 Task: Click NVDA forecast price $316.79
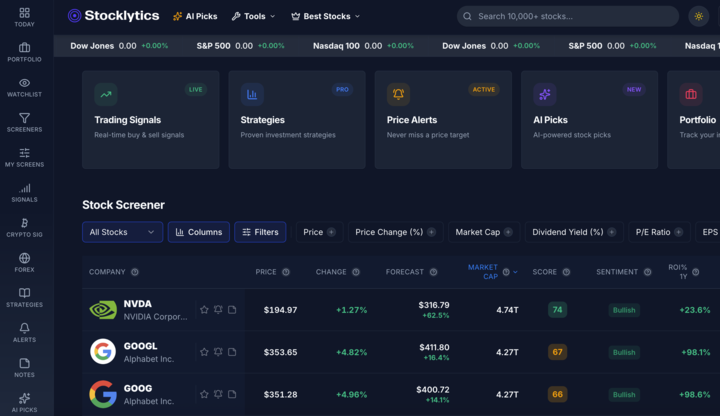433,305
